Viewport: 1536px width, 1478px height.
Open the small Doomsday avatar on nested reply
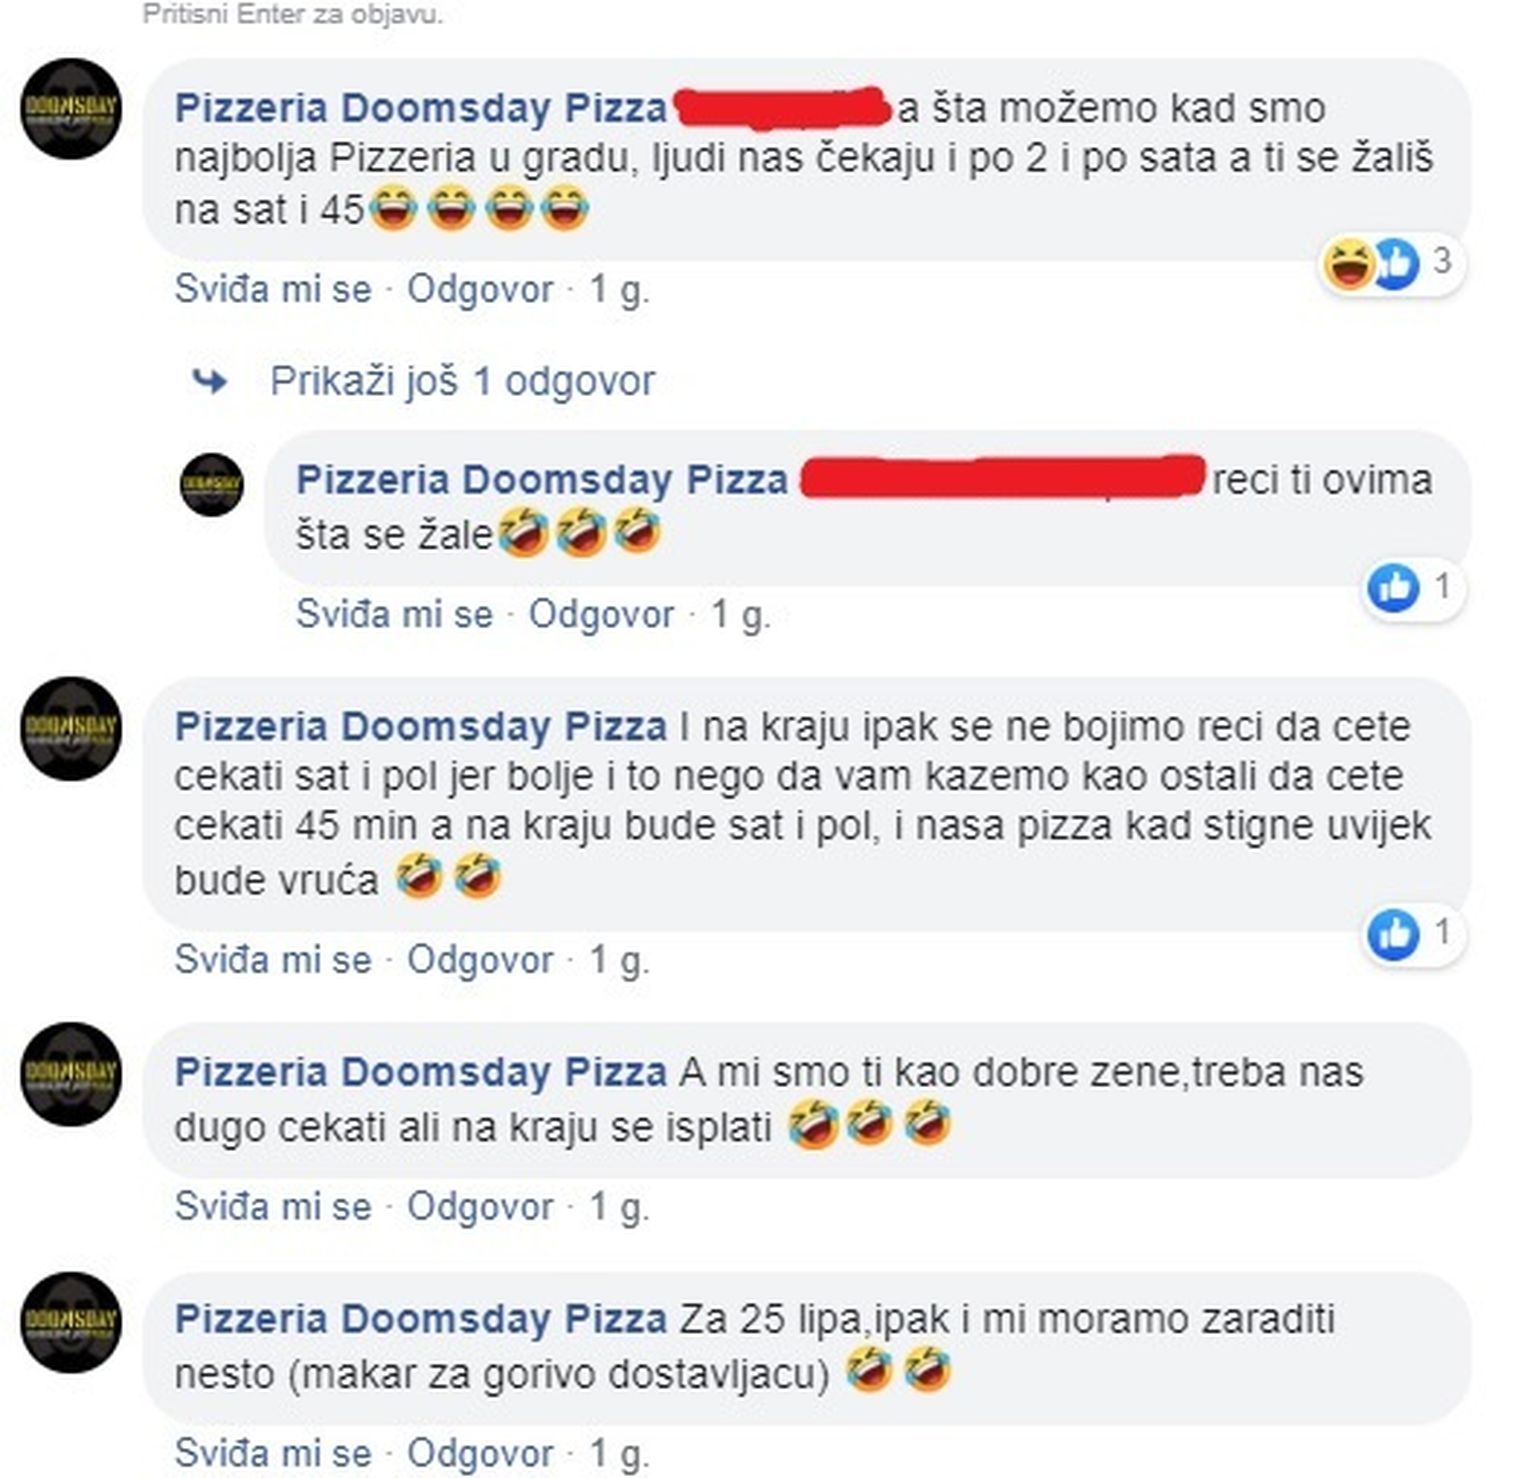[212, 485]
